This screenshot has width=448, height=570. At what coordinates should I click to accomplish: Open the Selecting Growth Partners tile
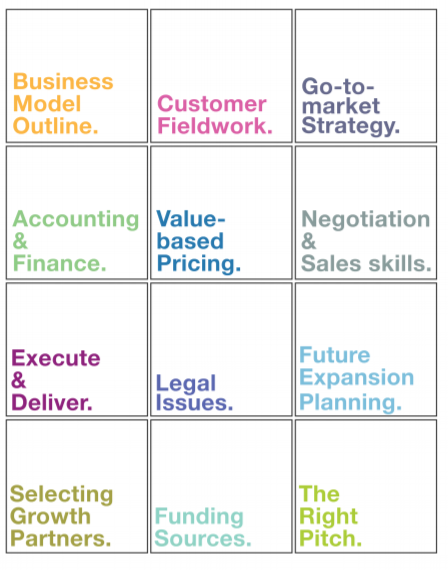click(77, 486)
